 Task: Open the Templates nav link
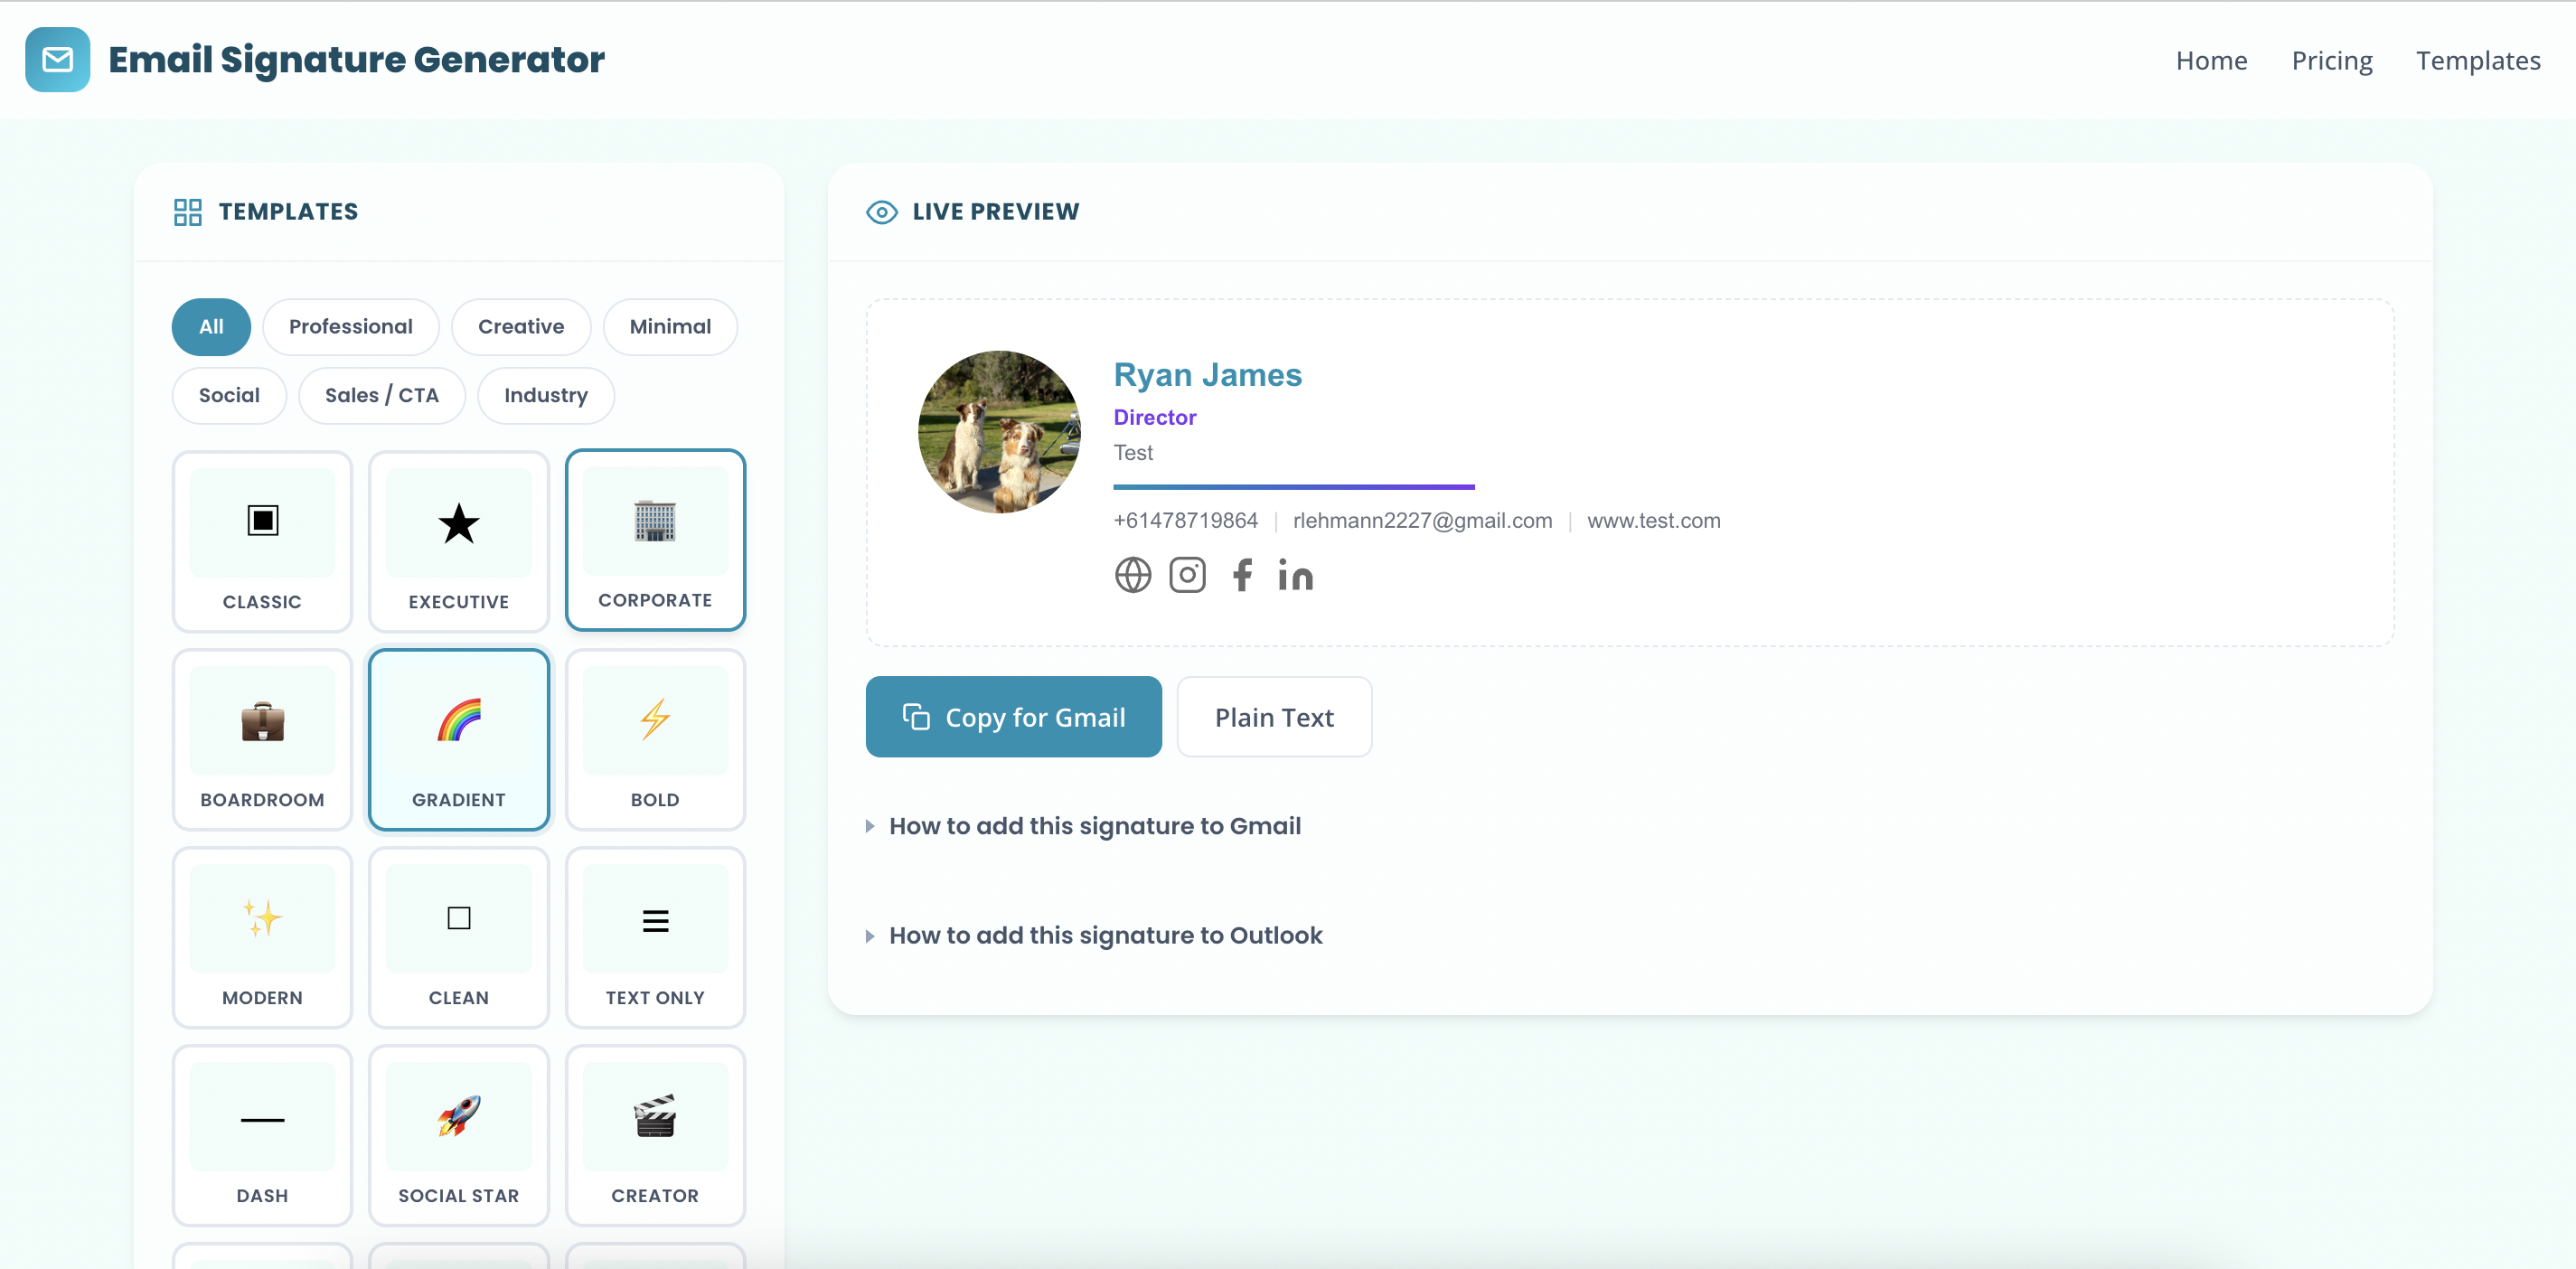coord(2478,61)
